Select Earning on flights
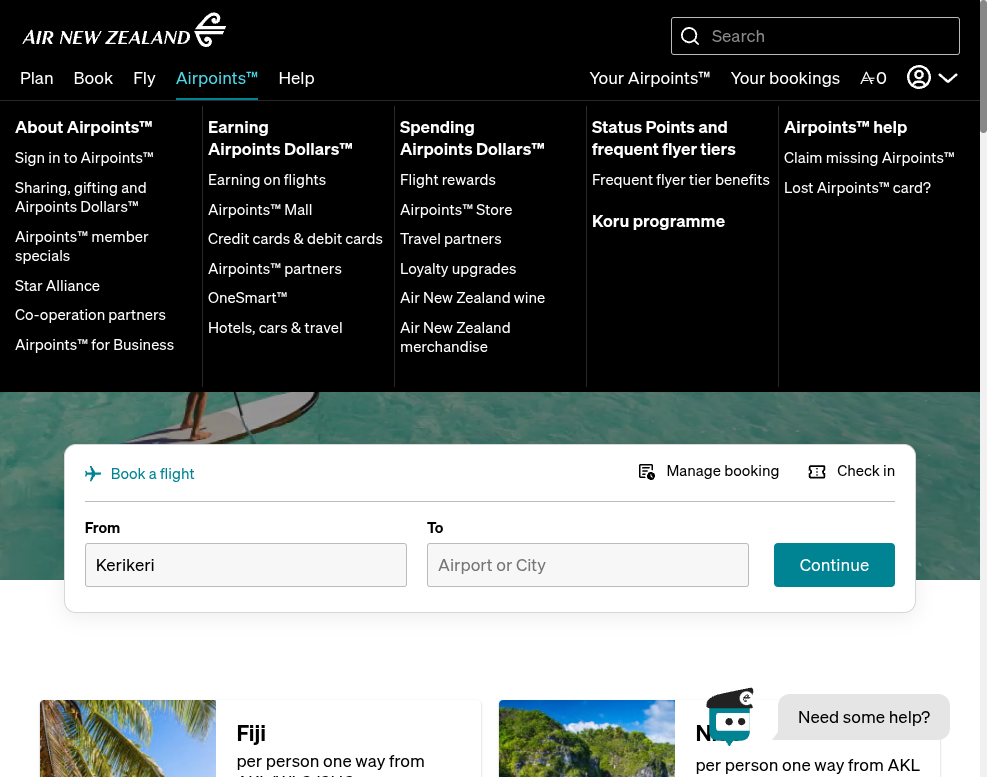987x777 pixels. (x=267, y=180)
